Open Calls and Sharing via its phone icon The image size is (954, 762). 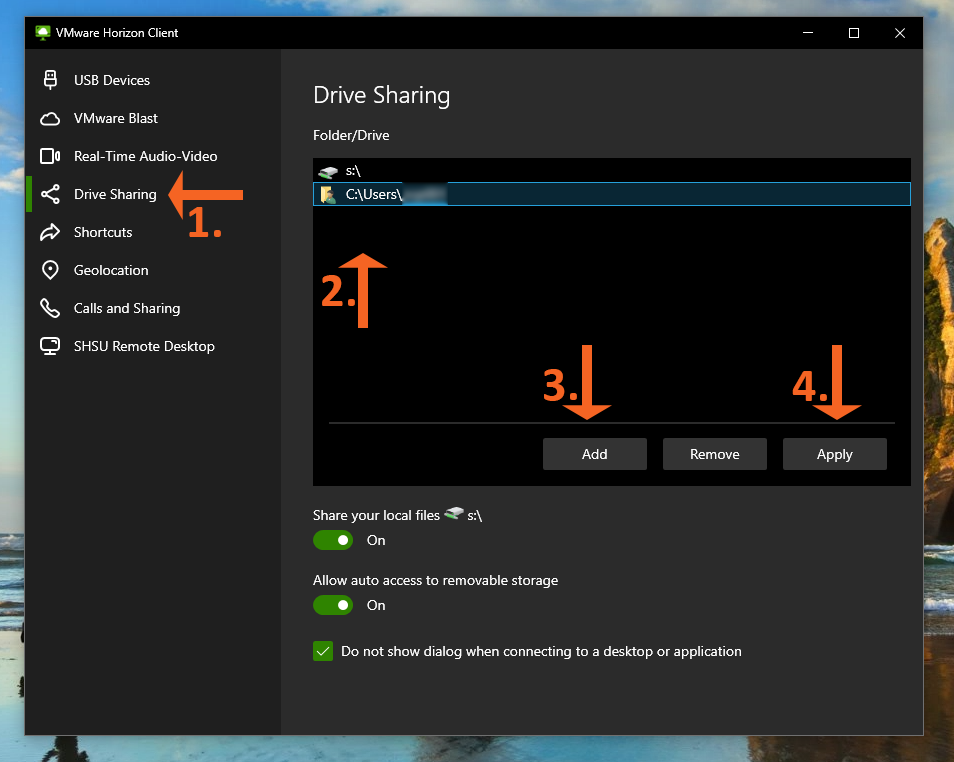50,308
